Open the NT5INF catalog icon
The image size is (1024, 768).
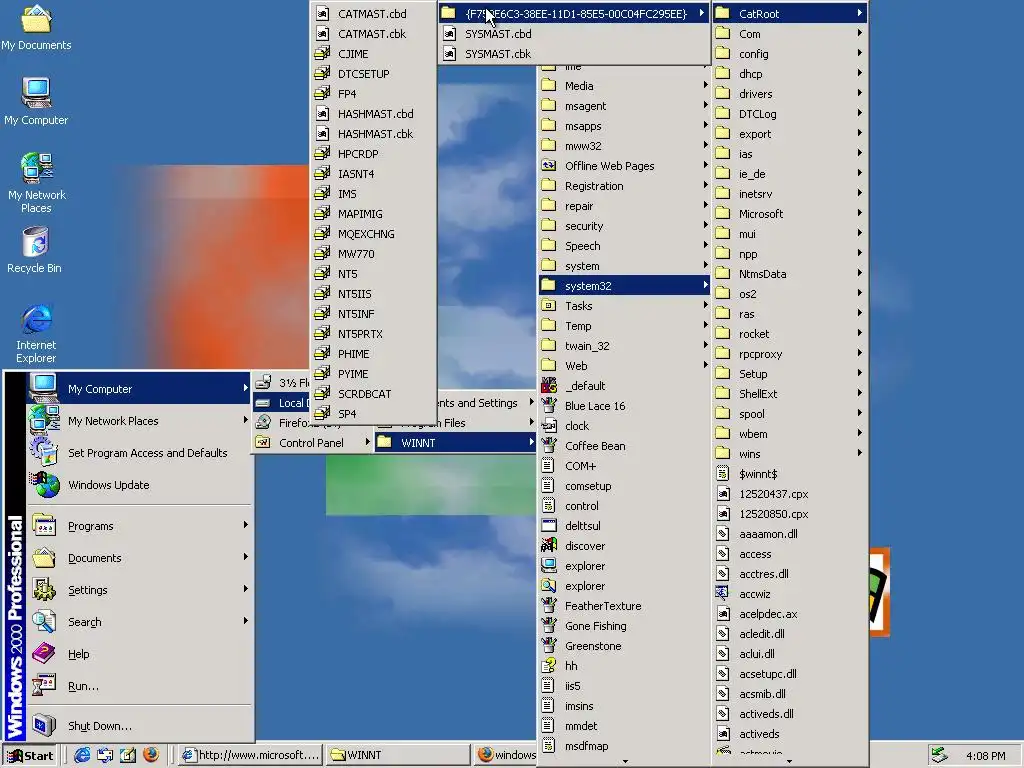322,313
